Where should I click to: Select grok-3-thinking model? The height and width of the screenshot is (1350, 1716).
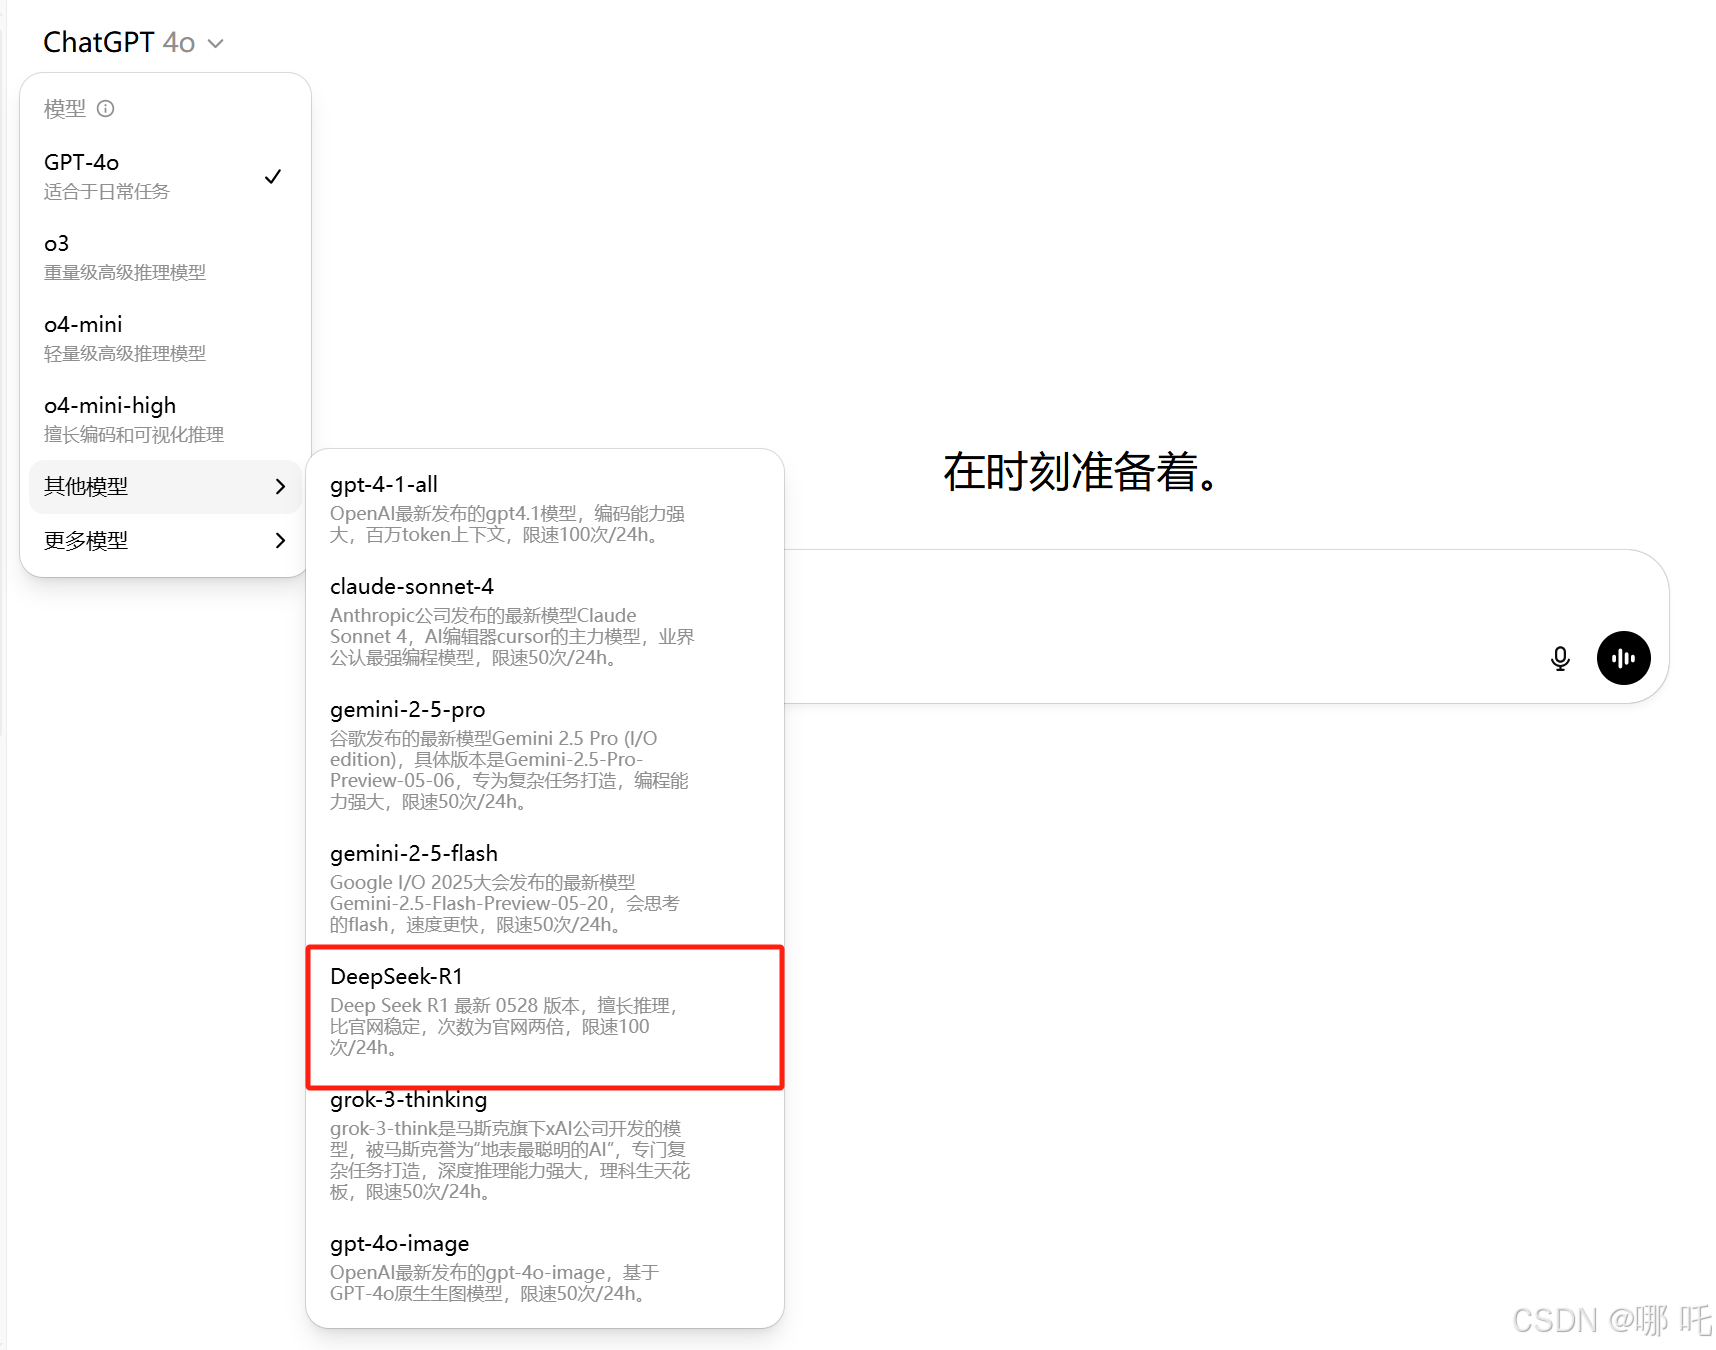pyautogui.click(x=545, y=1145)
